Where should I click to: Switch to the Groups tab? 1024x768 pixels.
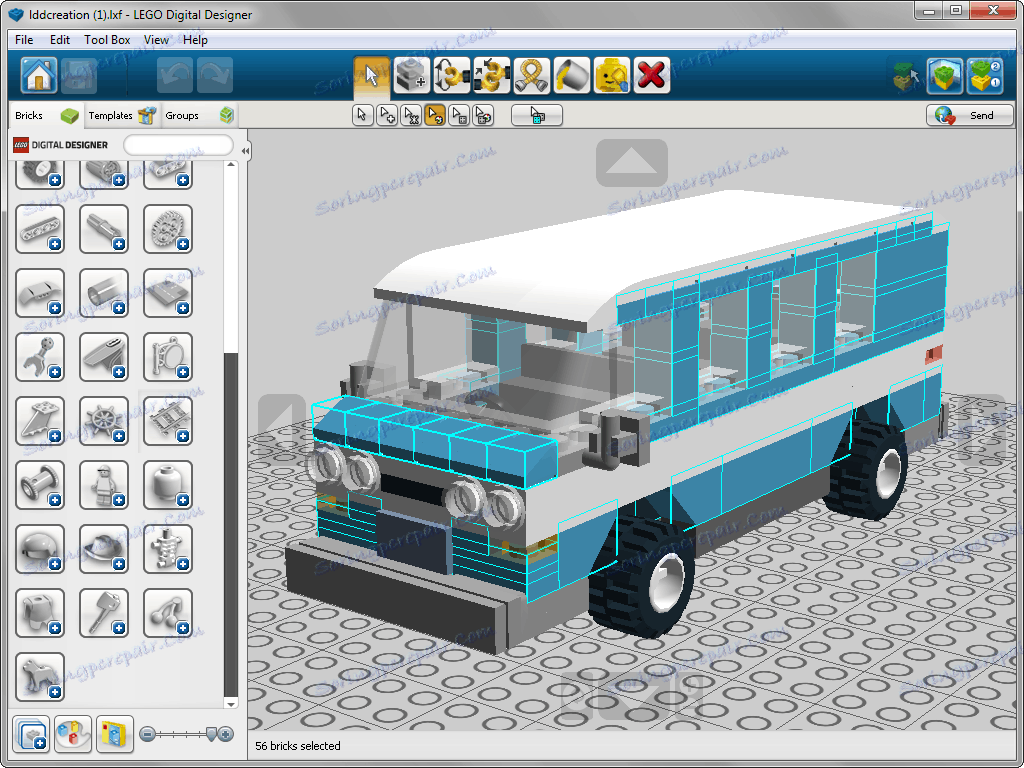click(x=199, y=116)
